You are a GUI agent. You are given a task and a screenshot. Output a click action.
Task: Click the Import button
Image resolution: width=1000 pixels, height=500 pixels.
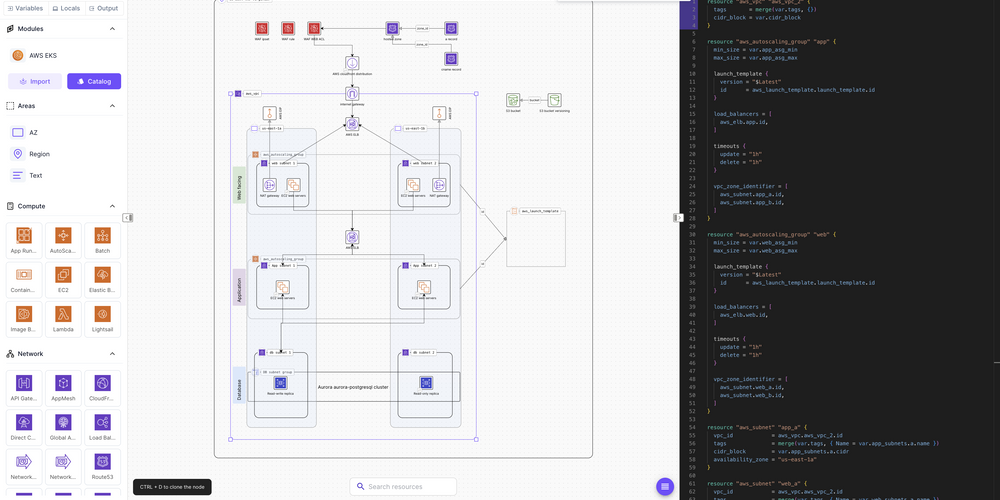coord(35,81)
